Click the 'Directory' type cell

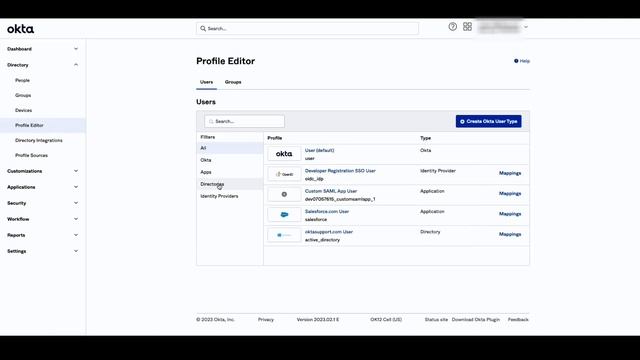tap(430, 232)
